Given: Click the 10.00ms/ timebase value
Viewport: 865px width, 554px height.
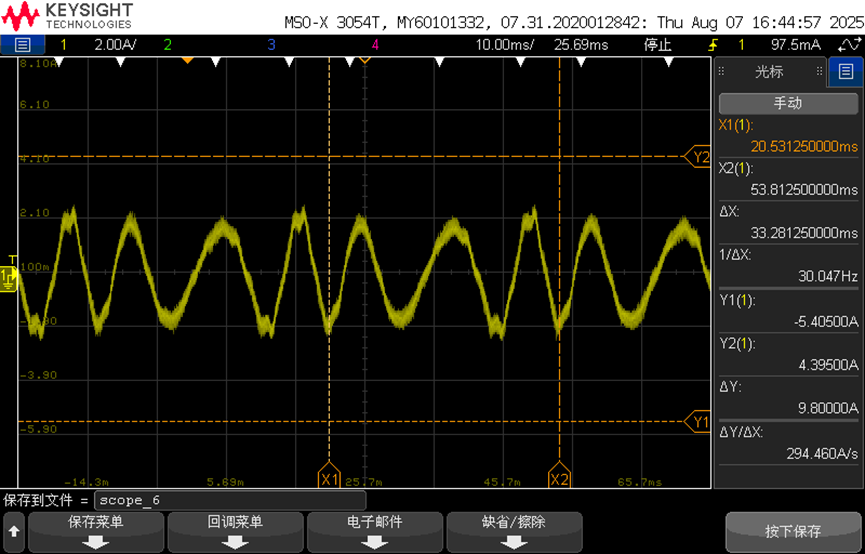Looking at the screenshot, I should pyautogui.click(x=505, y=45).
